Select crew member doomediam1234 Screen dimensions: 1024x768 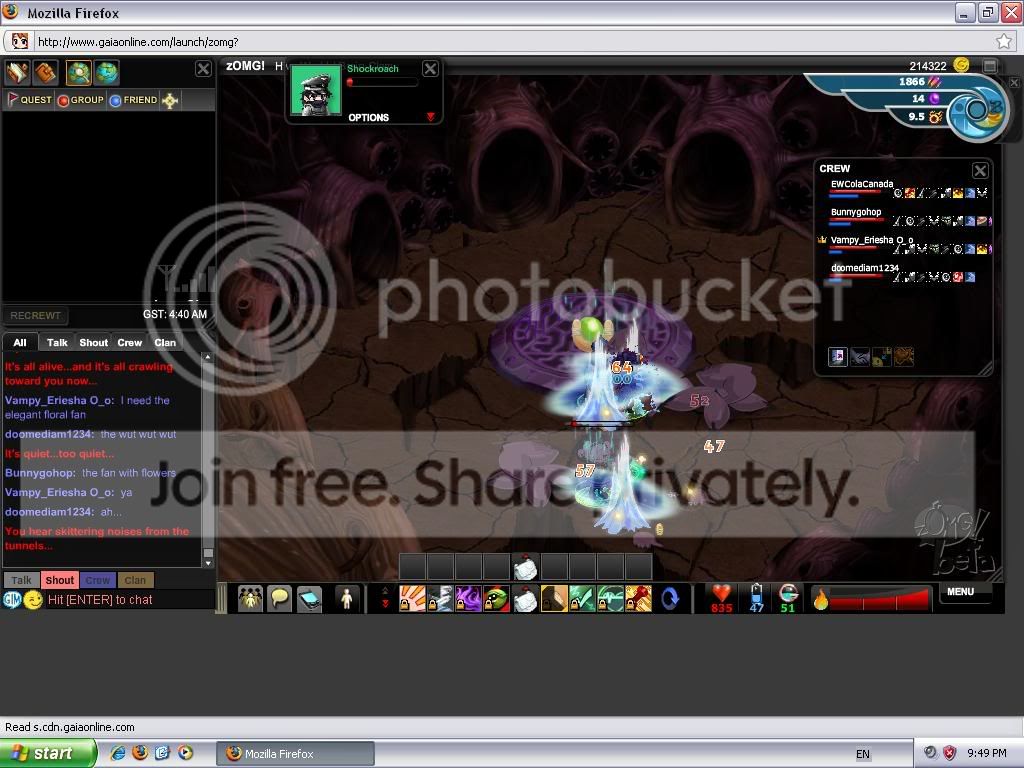[x=865, y=268]
